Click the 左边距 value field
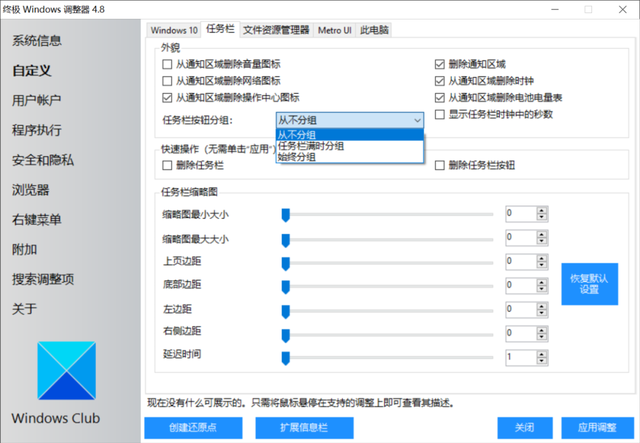 point(521,309)
